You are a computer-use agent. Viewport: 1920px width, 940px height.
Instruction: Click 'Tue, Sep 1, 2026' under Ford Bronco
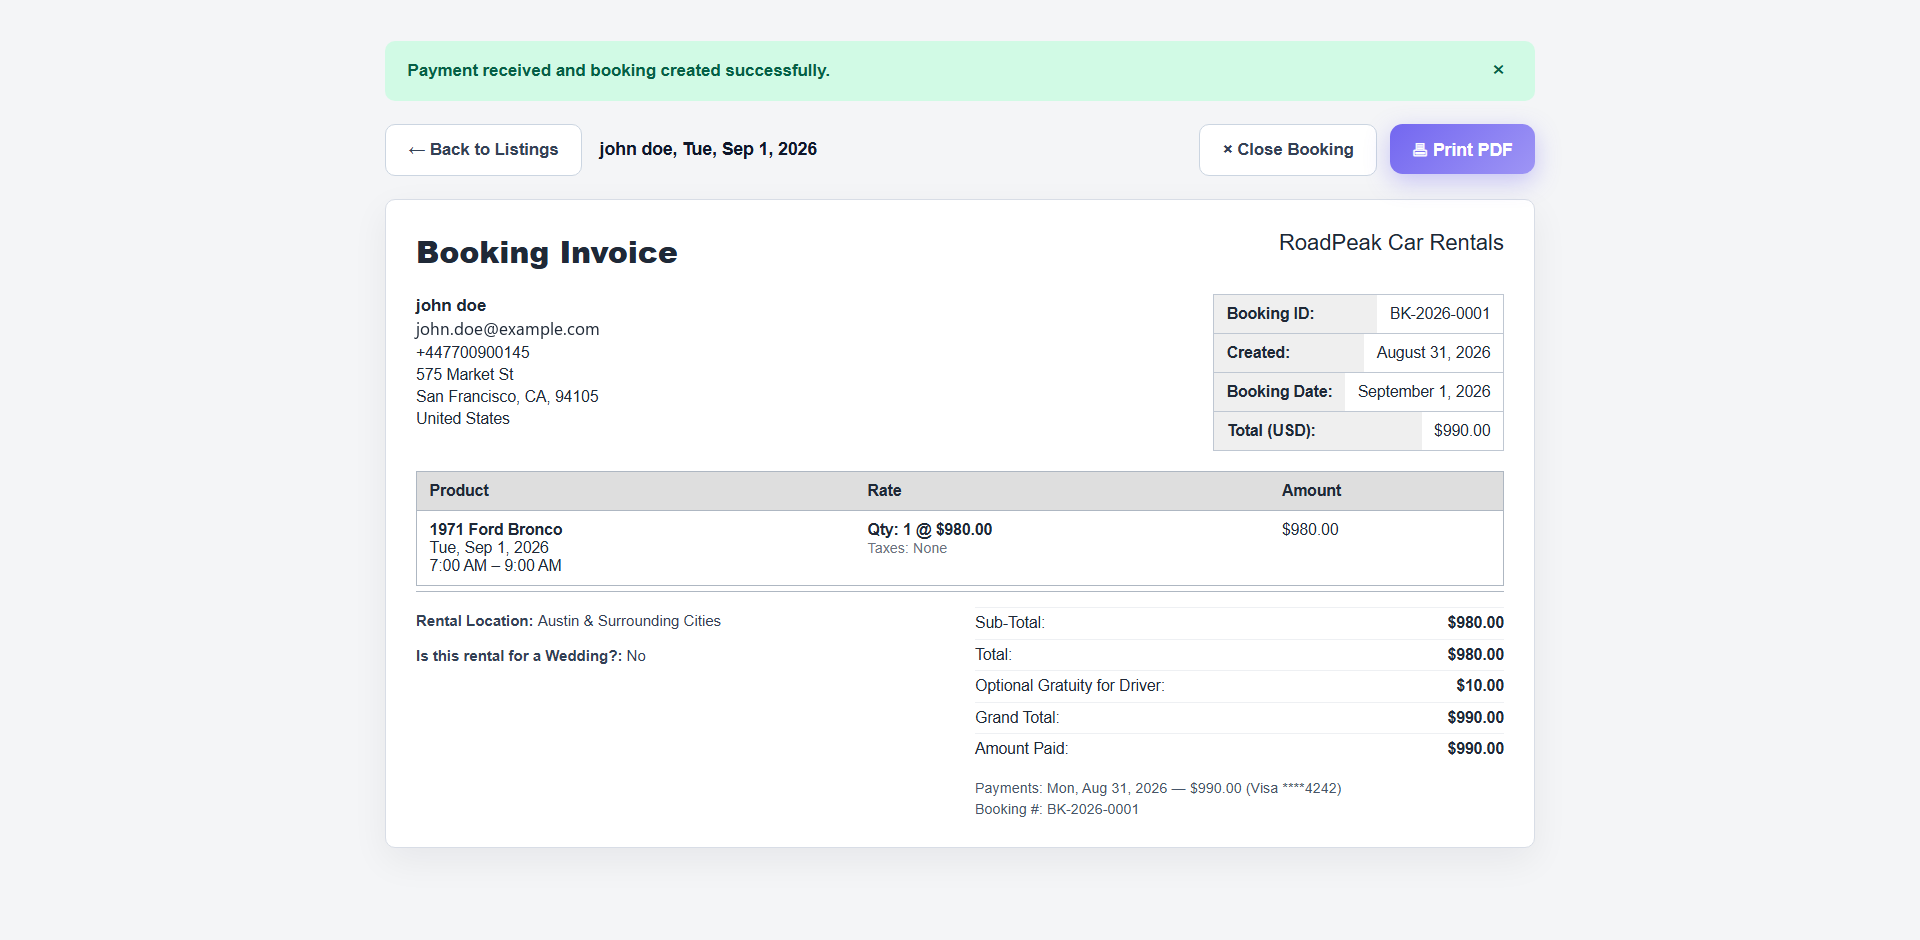(x=489, y=548)
